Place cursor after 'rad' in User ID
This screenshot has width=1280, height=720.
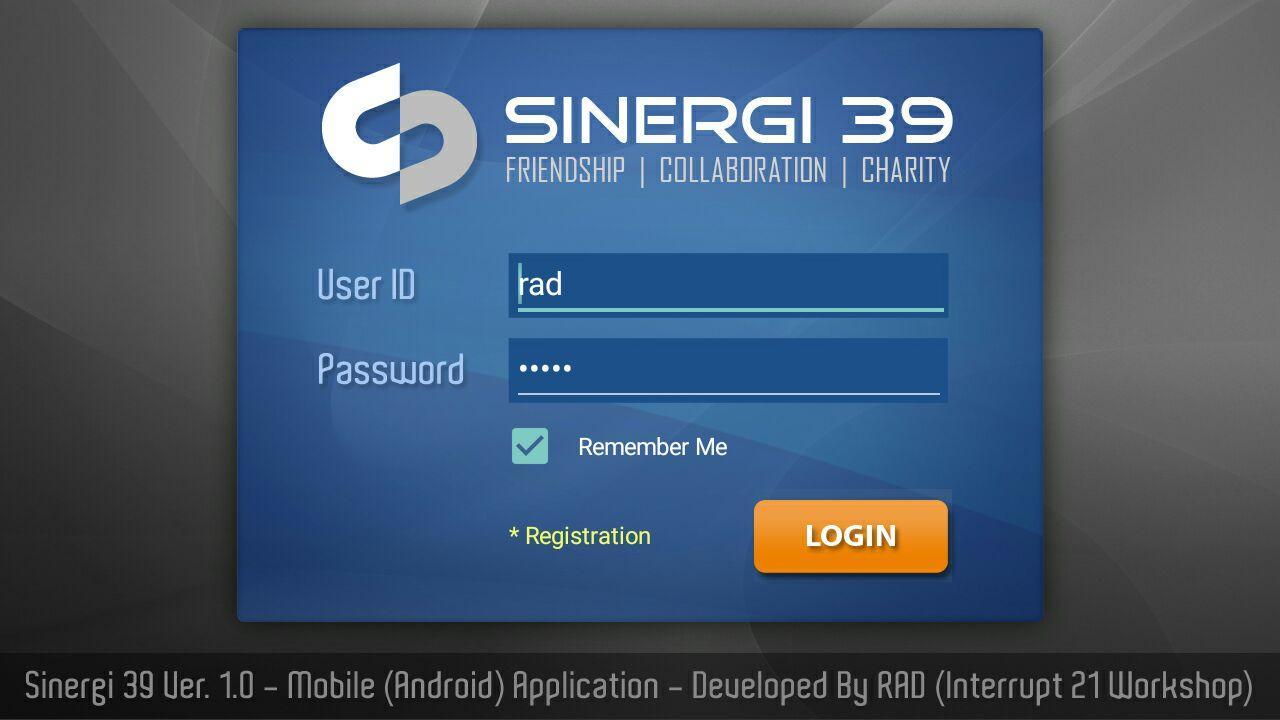coord(564,285)
